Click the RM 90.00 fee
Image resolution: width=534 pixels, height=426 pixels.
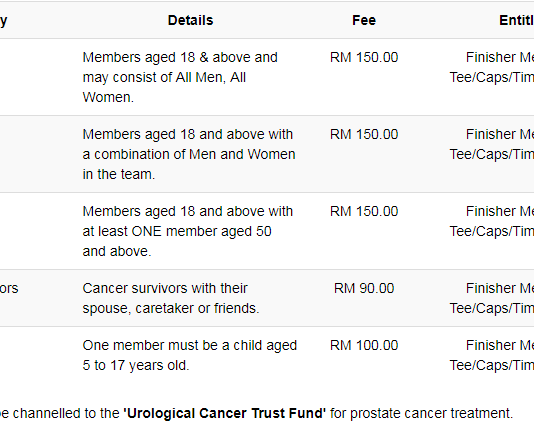364,288
